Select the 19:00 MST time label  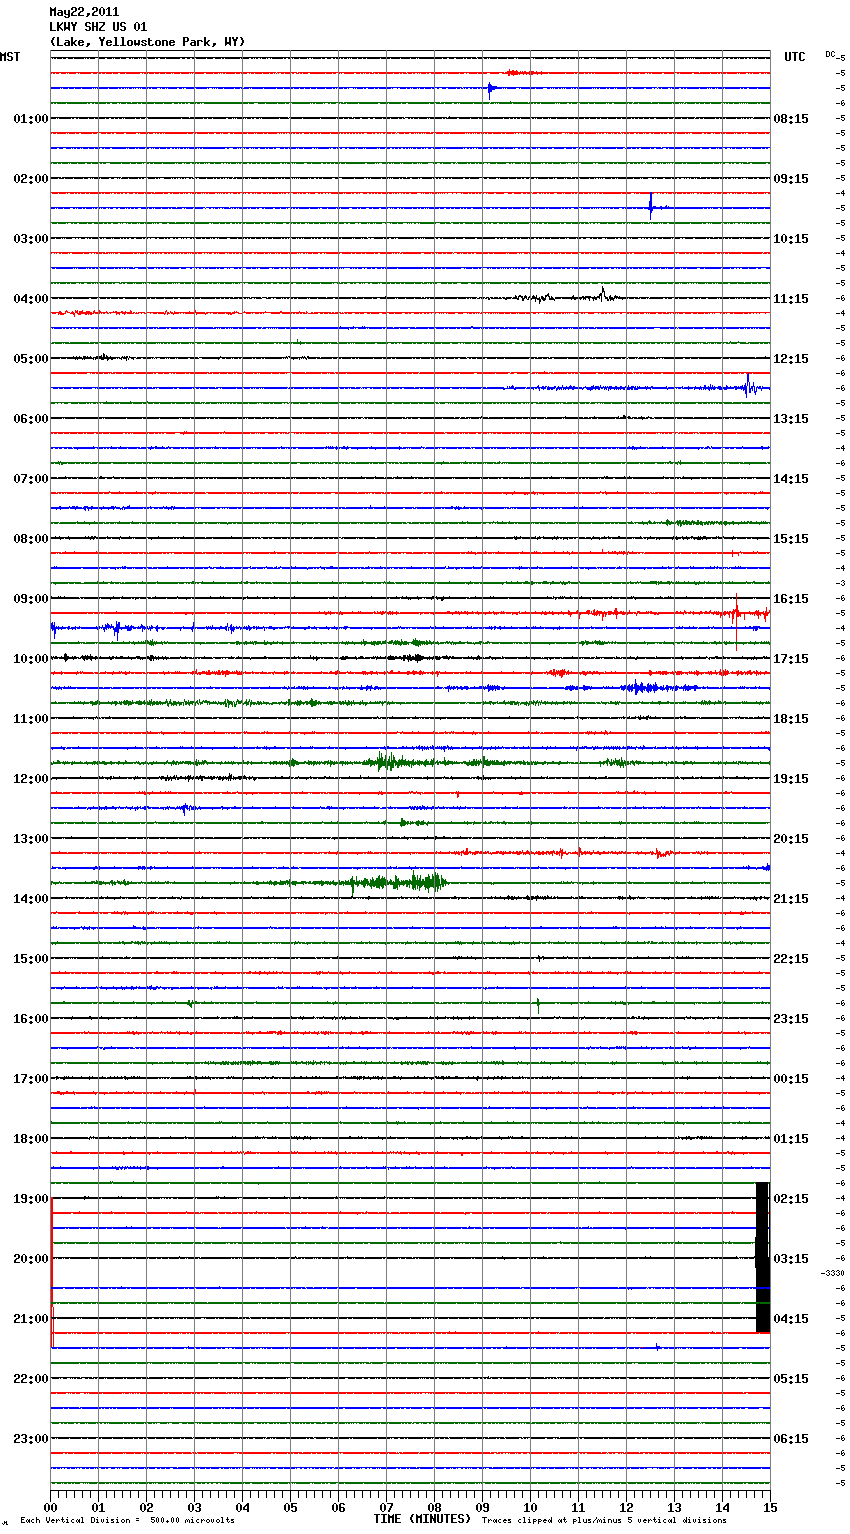tap(30, 1198)
